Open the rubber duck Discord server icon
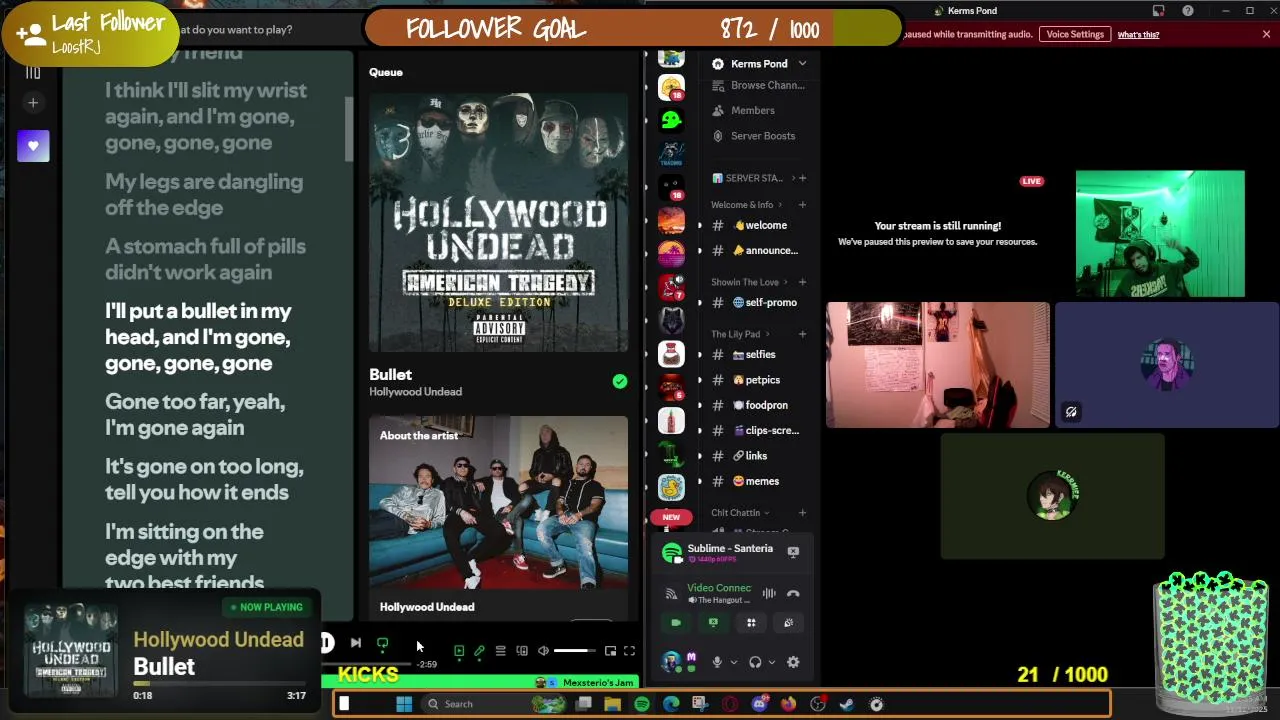The width and height of the screenshot is (1280, 720). point(671,488)
